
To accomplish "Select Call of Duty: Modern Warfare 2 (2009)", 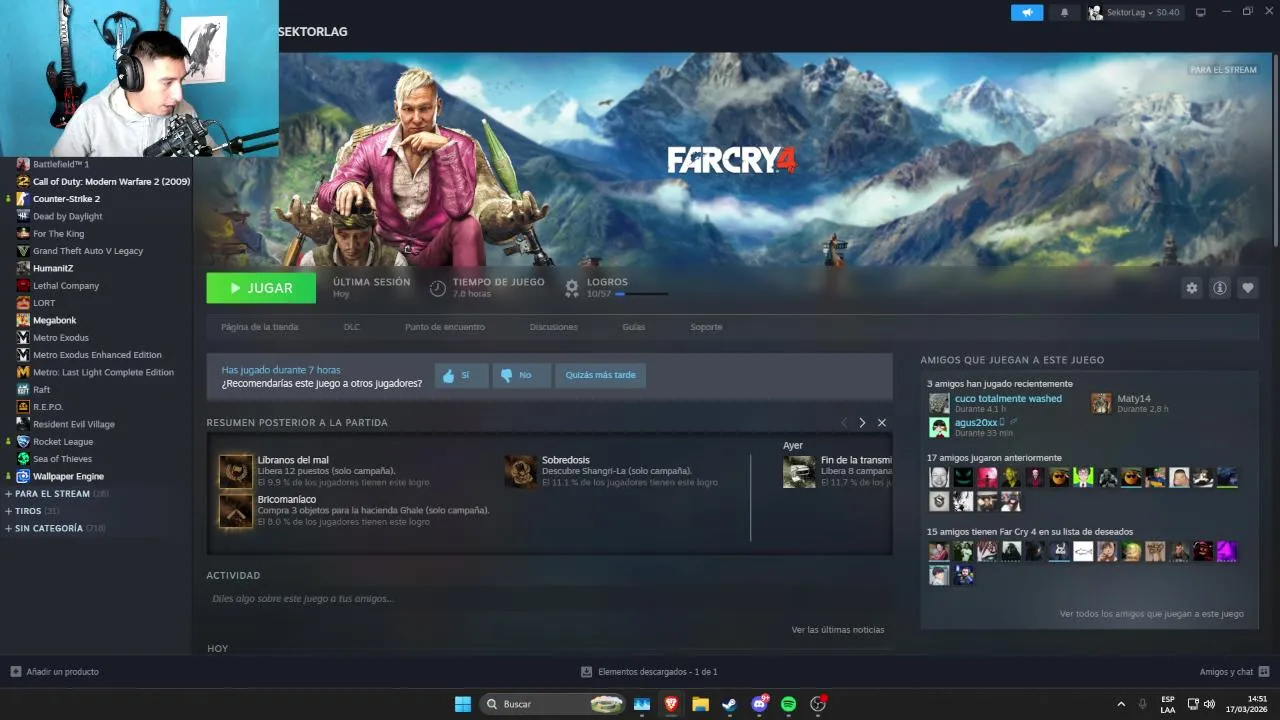I will [x=111, y=181].
